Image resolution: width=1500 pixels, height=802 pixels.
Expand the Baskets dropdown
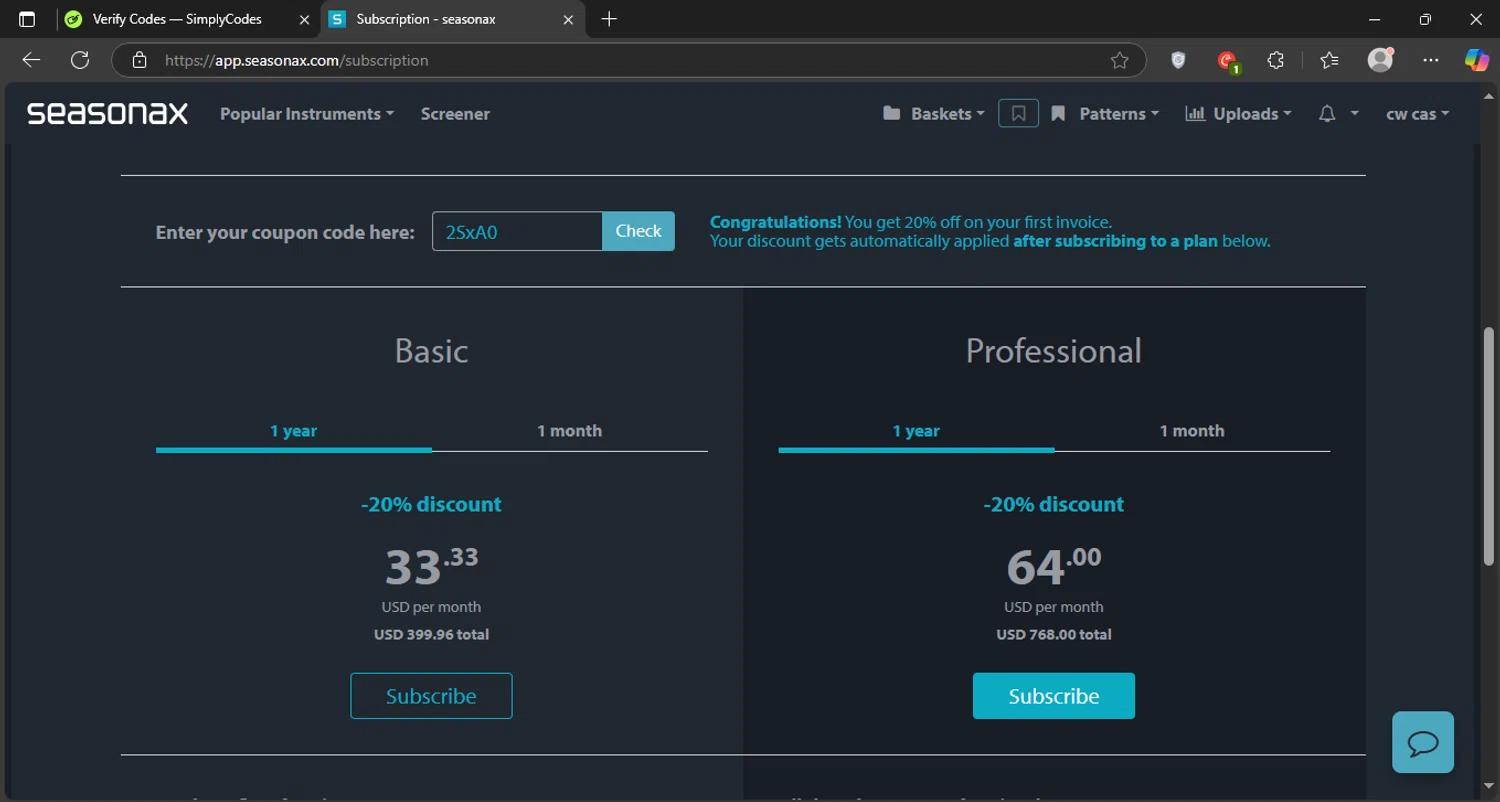point(934,114)
